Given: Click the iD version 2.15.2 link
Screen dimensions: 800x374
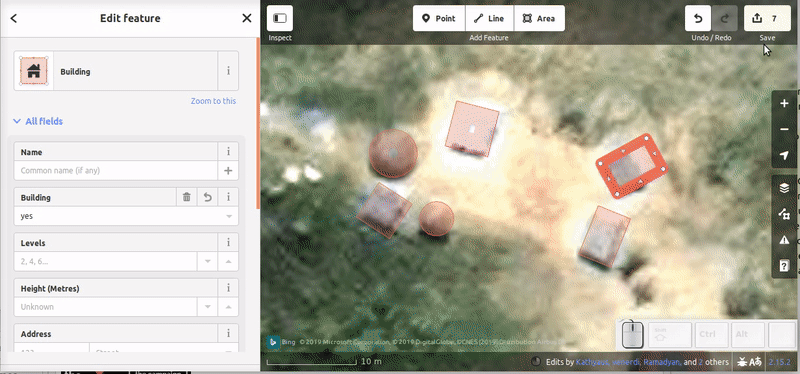Looking at the screenshot, I should point(780,362).
